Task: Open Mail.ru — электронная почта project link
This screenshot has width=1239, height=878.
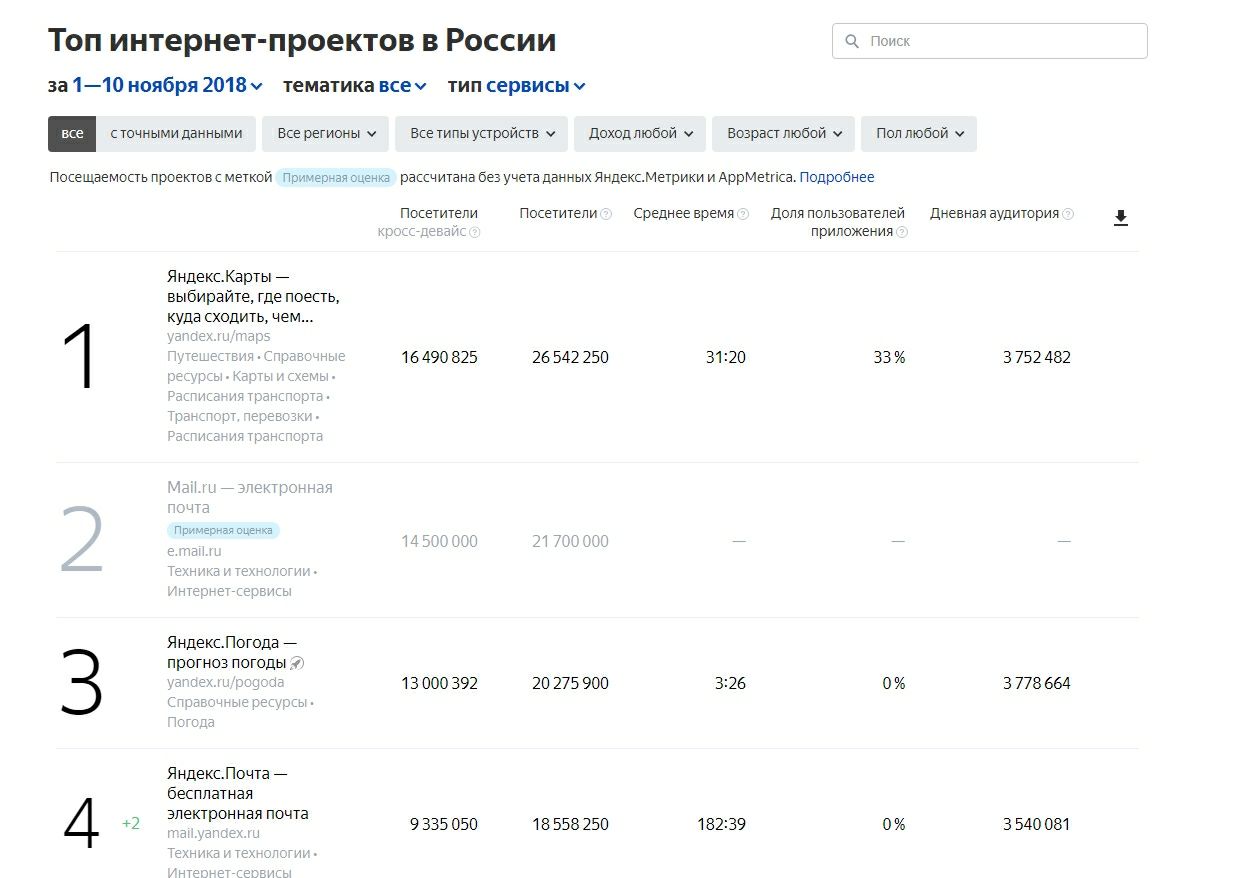Action: [250, 498]
